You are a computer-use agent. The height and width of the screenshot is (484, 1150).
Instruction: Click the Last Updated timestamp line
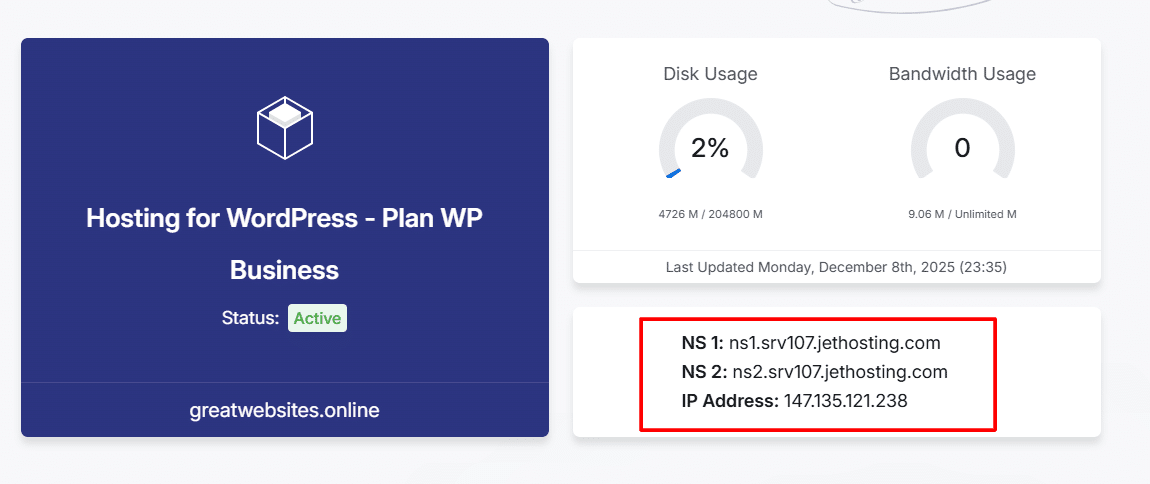tap(836, 267)
